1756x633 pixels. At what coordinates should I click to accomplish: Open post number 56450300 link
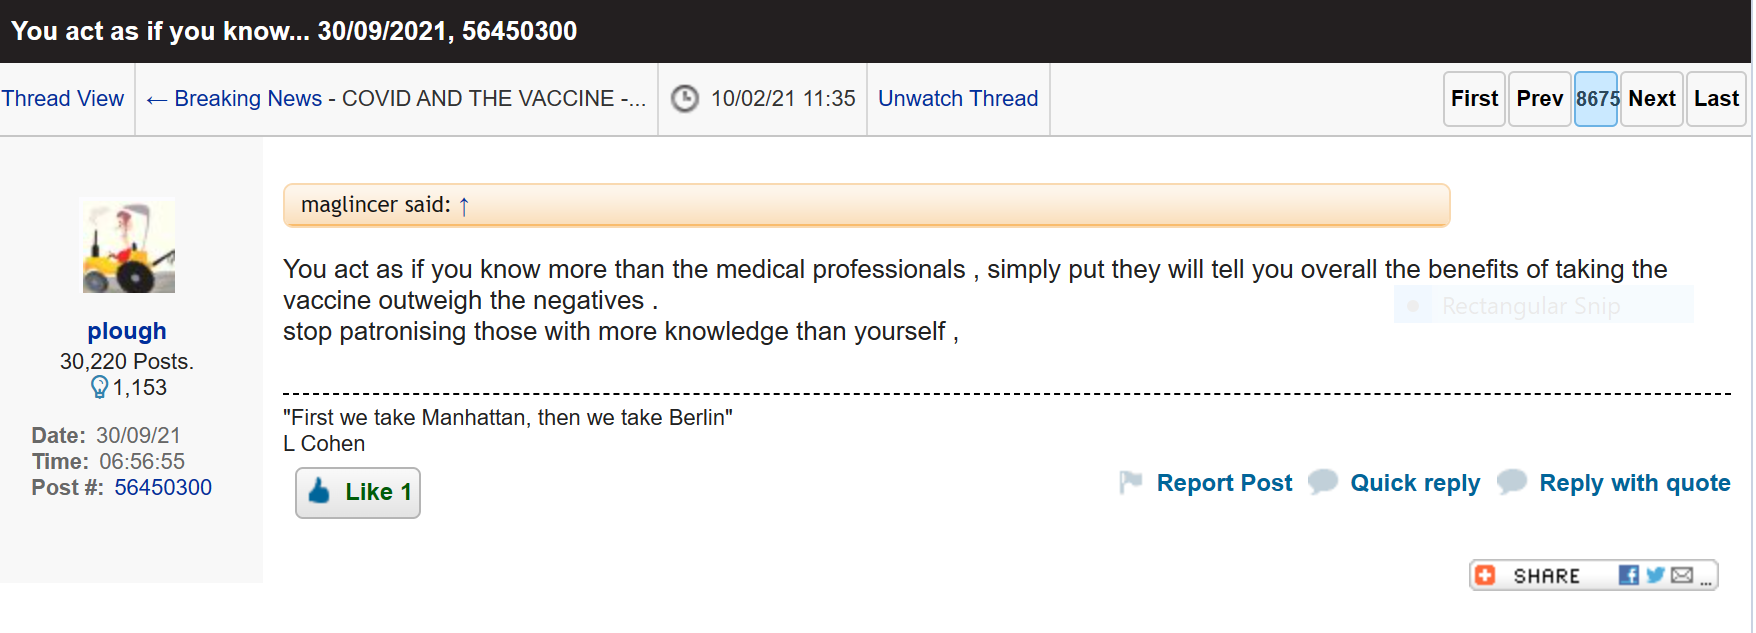point(163,488)
